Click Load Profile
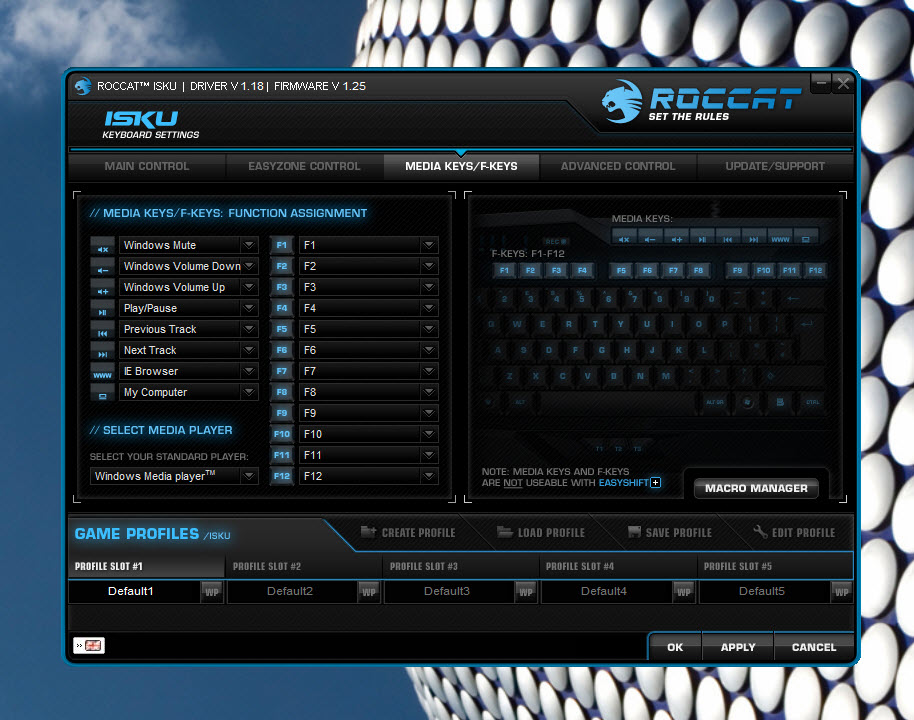914x720 pixels. click(541, 533)
